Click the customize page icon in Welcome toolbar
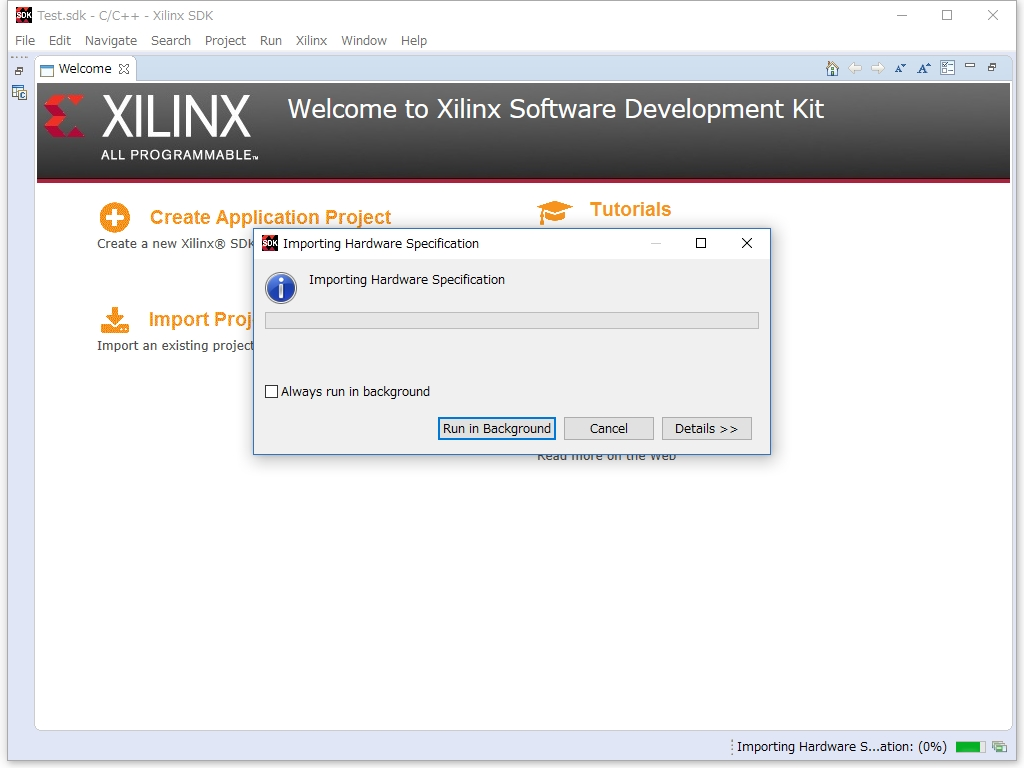Screen dimensions: 1024x768 [x=948, y=68]
